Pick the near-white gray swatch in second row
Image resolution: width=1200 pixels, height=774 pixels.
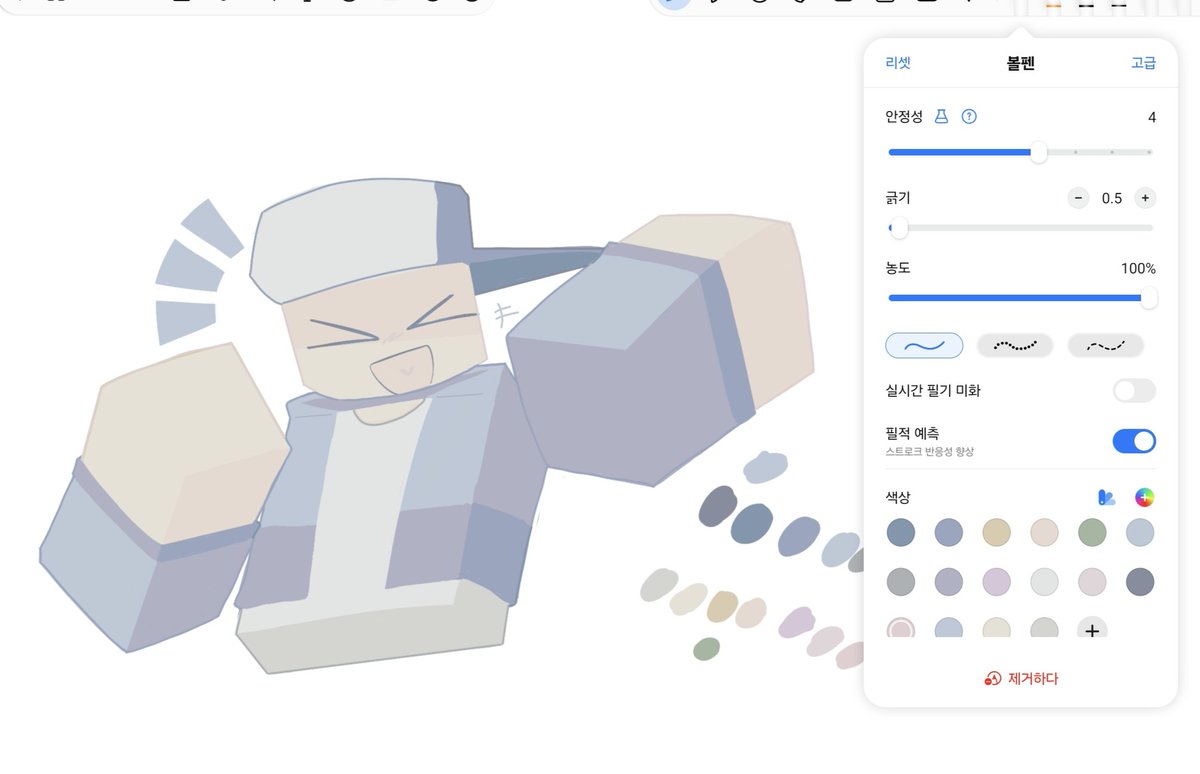pyautogui.click(x=1044, y=582)
